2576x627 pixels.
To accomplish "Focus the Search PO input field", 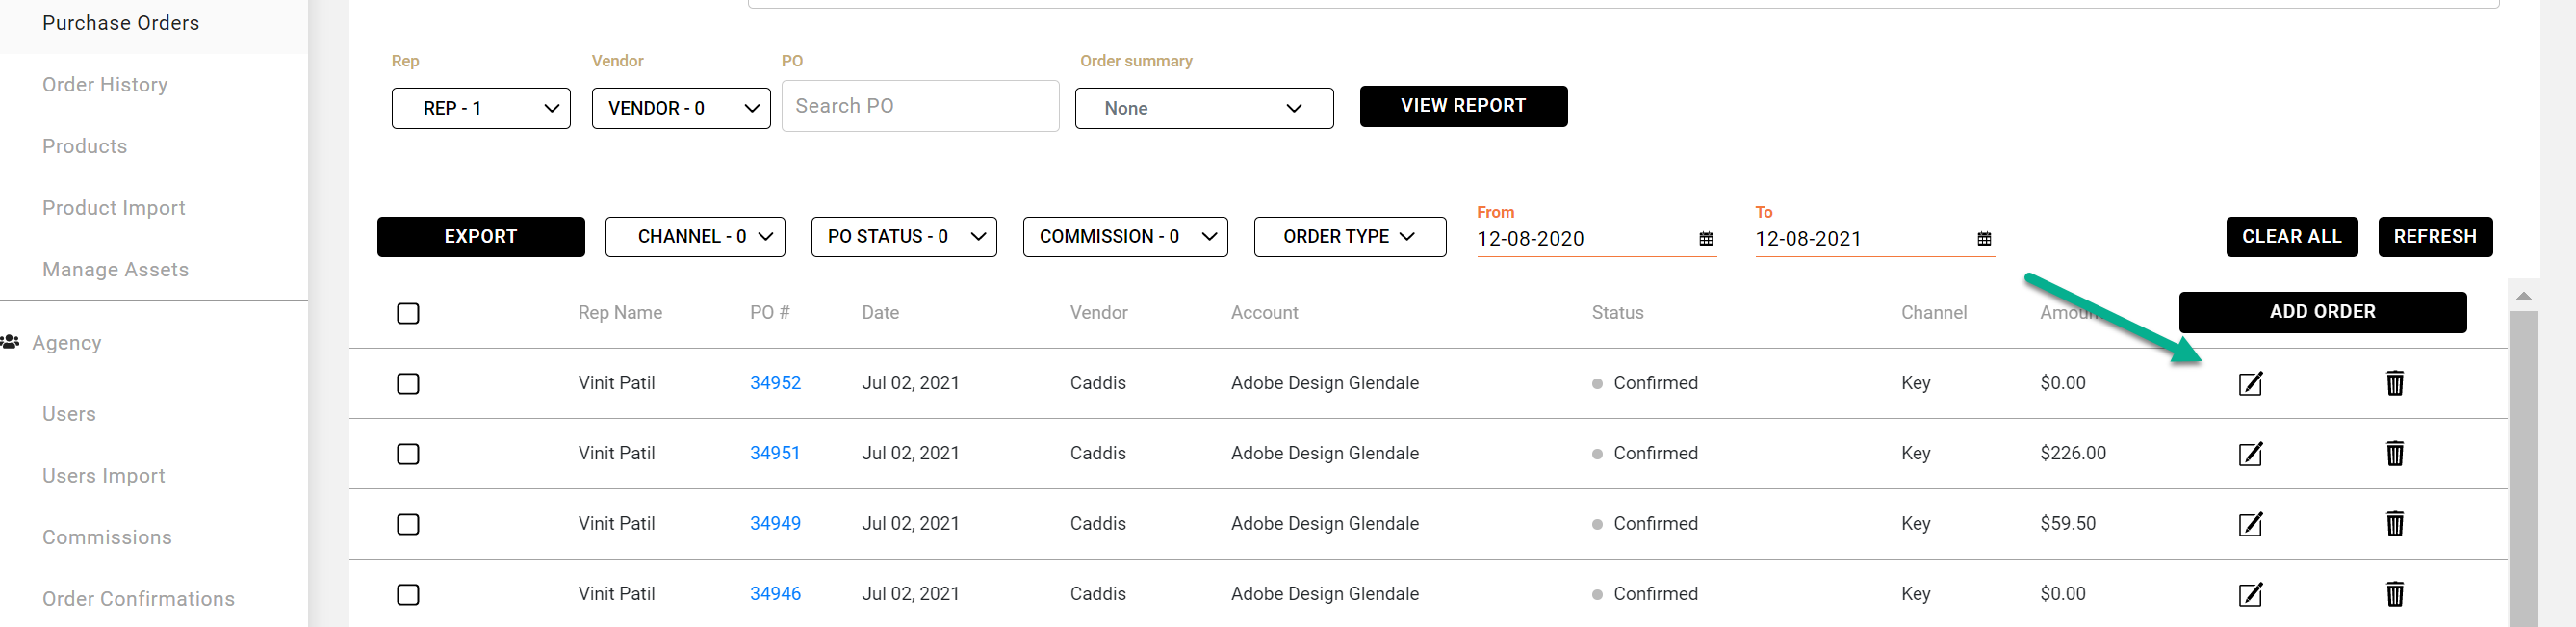I will click(x=919, y=106).
